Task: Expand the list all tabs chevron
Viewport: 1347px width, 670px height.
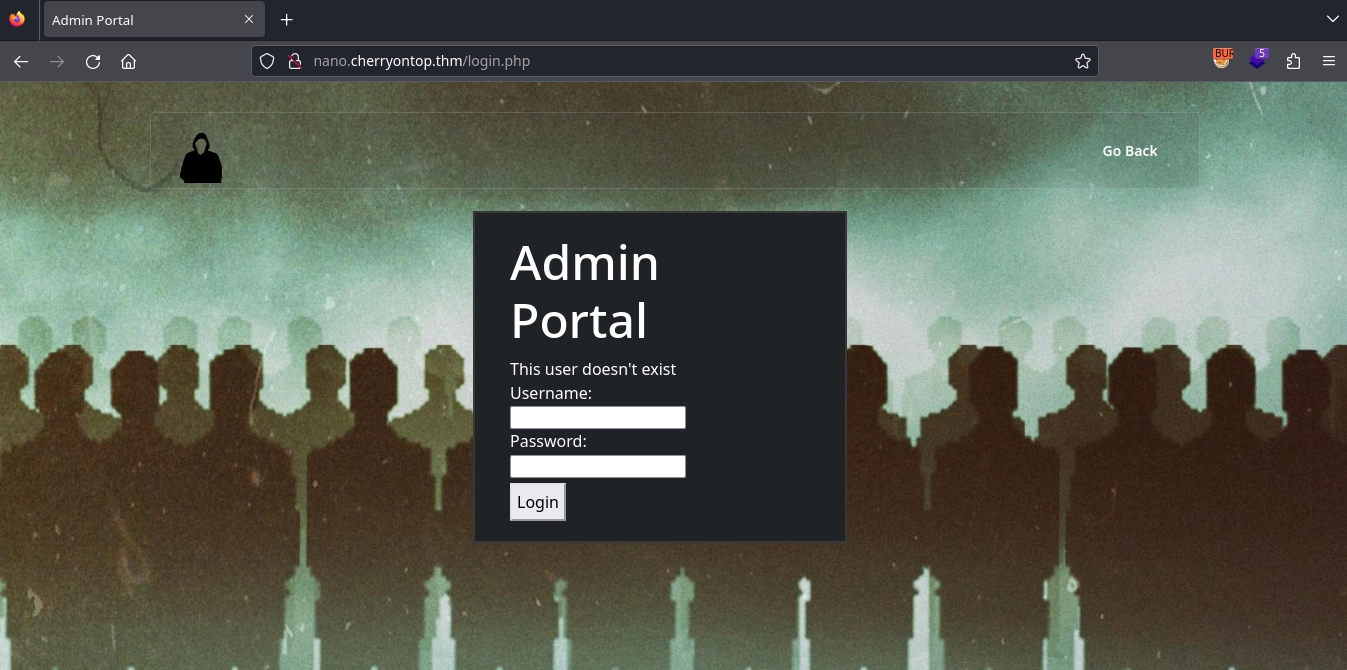Action: (x=1332, y=19)
